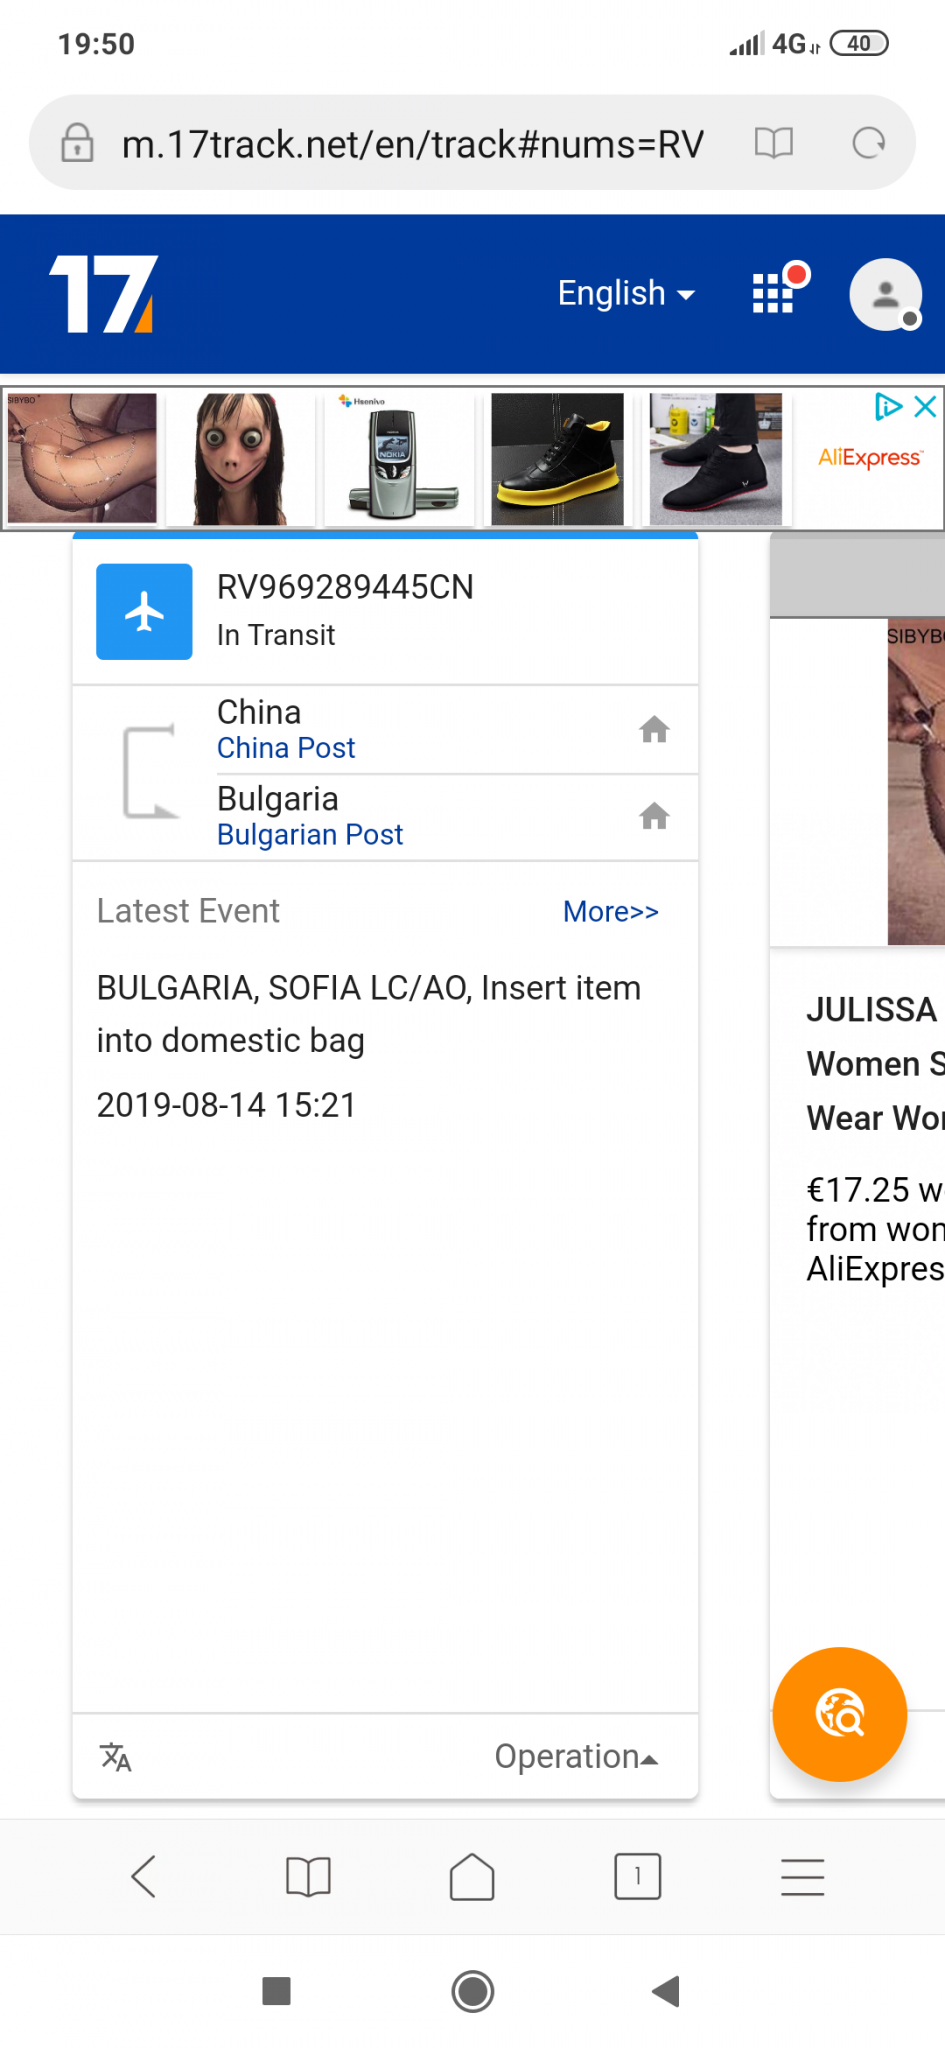Tap the Nokia phone ad thumbnail
Screen dimensions: 945x2048
coord(400,459)
